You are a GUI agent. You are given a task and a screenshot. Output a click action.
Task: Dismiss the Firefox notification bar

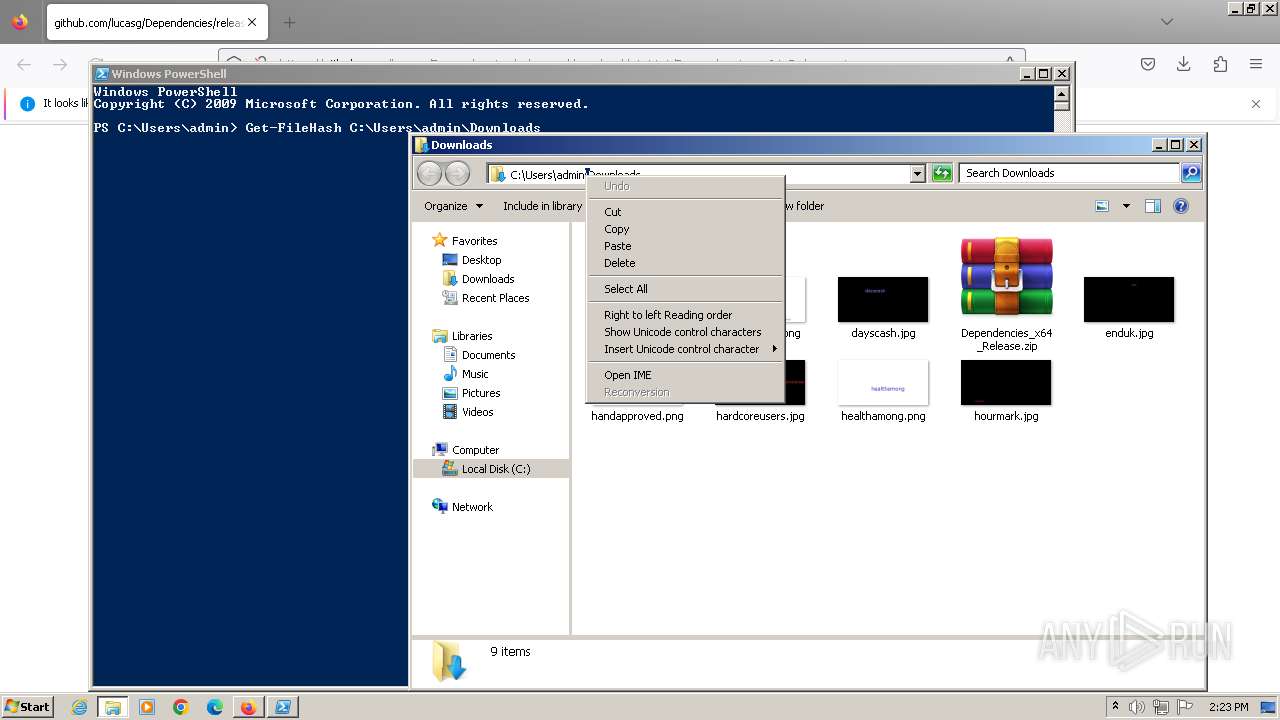[1256, 103]
